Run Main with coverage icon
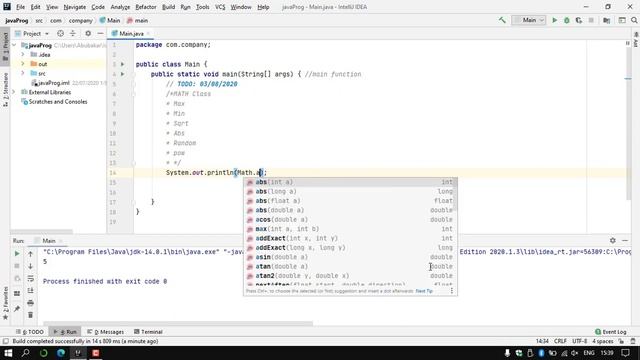The height and width of the screenshot is (360, 640). [x=579, y=20]
